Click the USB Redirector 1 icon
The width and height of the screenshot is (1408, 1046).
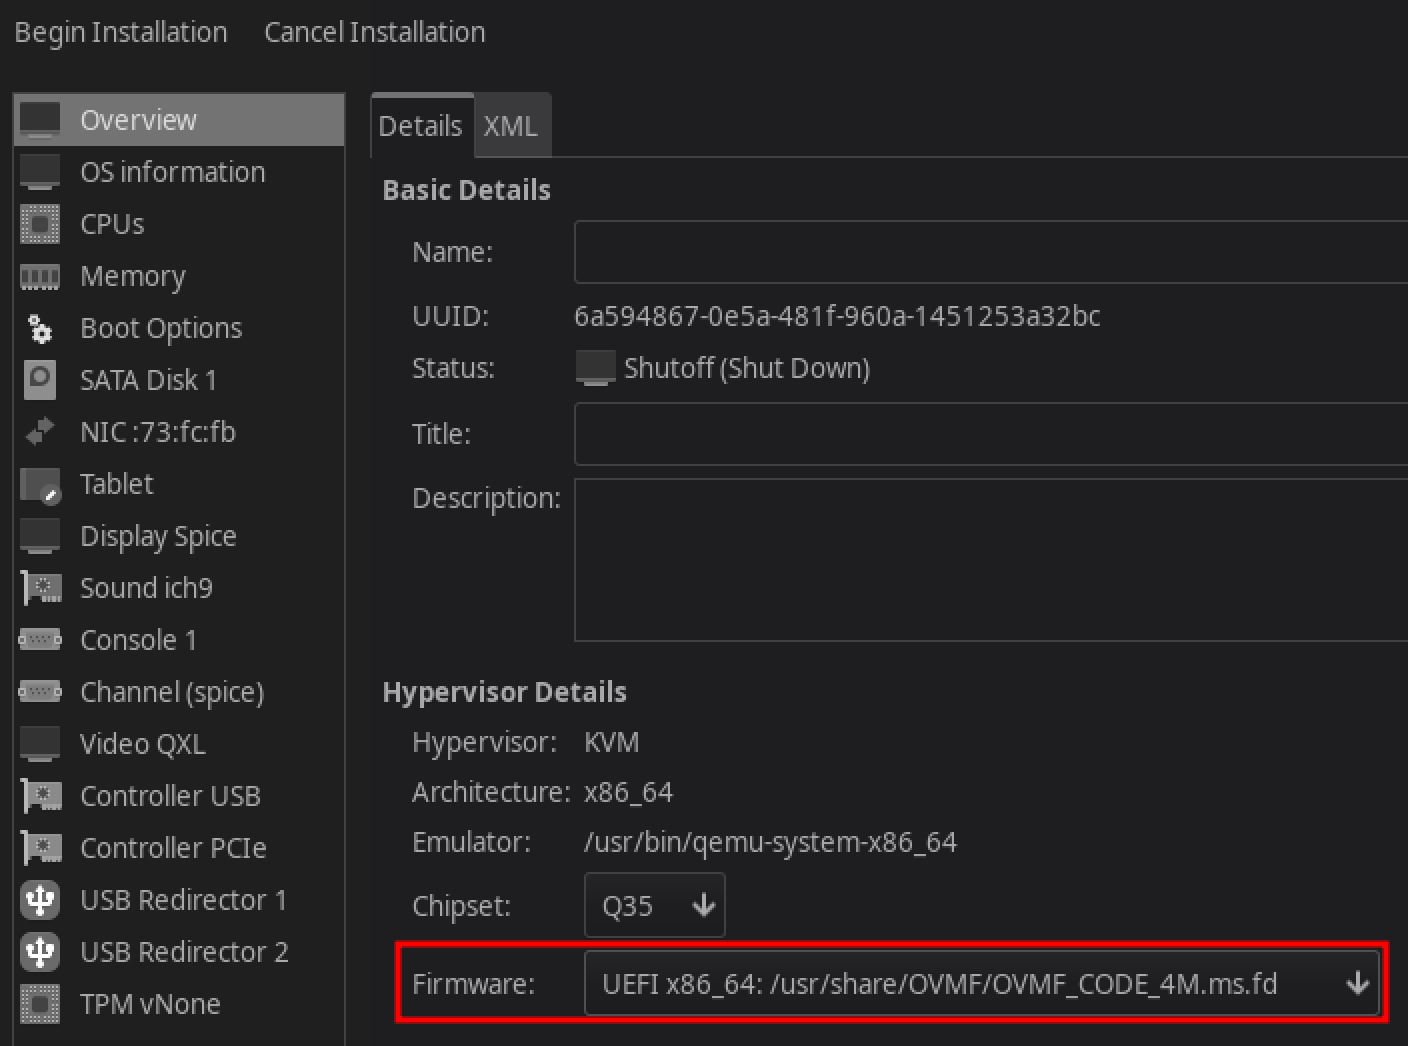[x=40, y=900]
